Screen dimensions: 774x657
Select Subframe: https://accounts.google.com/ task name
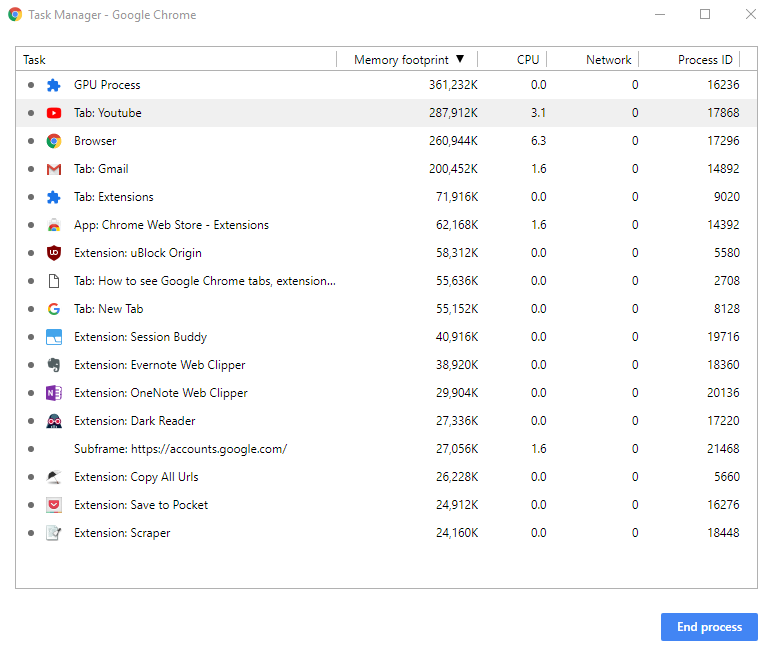(x=181, y=449)
